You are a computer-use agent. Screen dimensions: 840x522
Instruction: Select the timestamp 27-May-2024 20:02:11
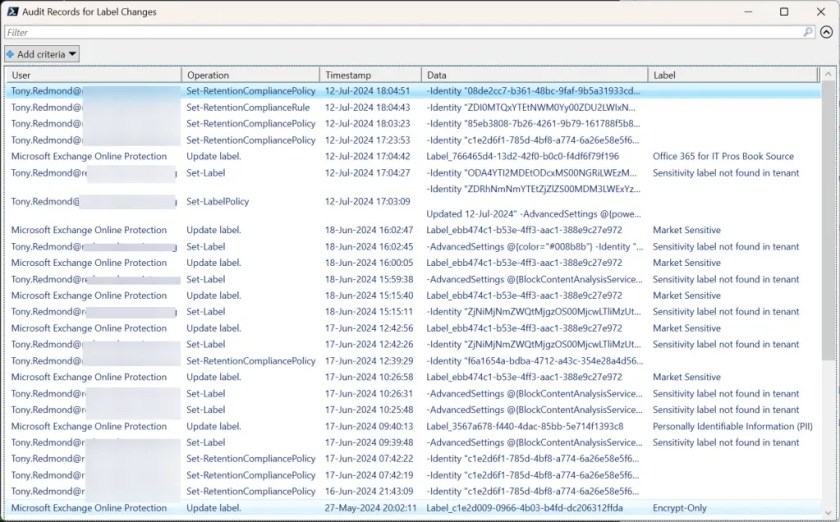(x=370, y=508)
